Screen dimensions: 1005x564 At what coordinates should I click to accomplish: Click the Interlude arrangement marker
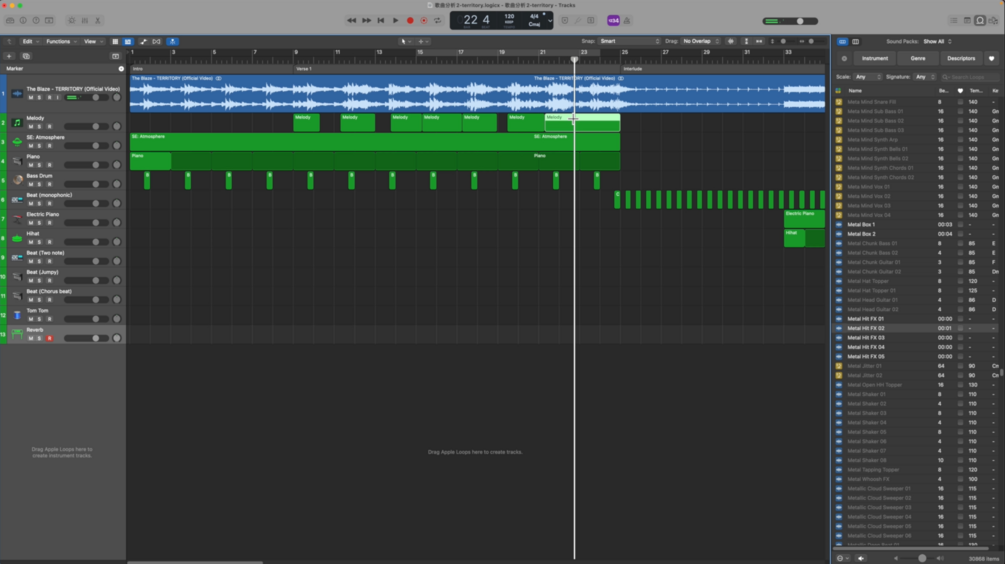(x=723, y=69)
